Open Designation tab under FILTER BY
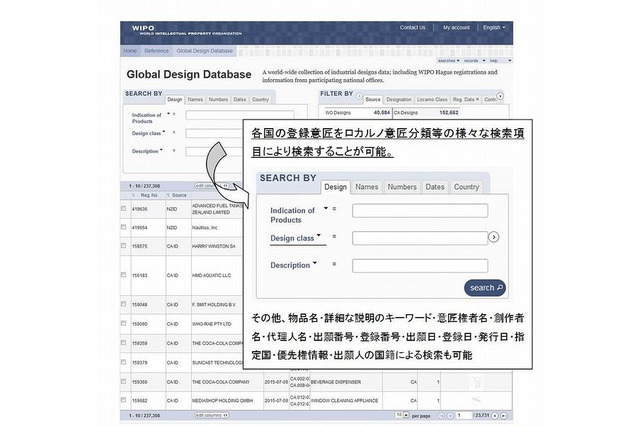The image size is (640, 426). point(399,99)
